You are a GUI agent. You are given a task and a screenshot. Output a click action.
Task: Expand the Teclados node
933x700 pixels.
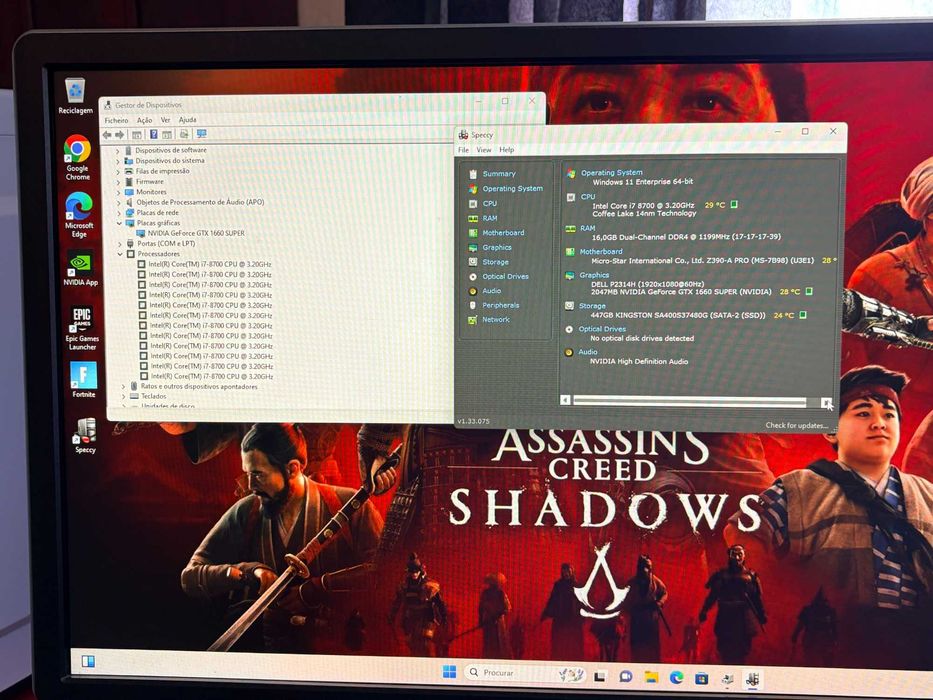[x=124, y=397]
